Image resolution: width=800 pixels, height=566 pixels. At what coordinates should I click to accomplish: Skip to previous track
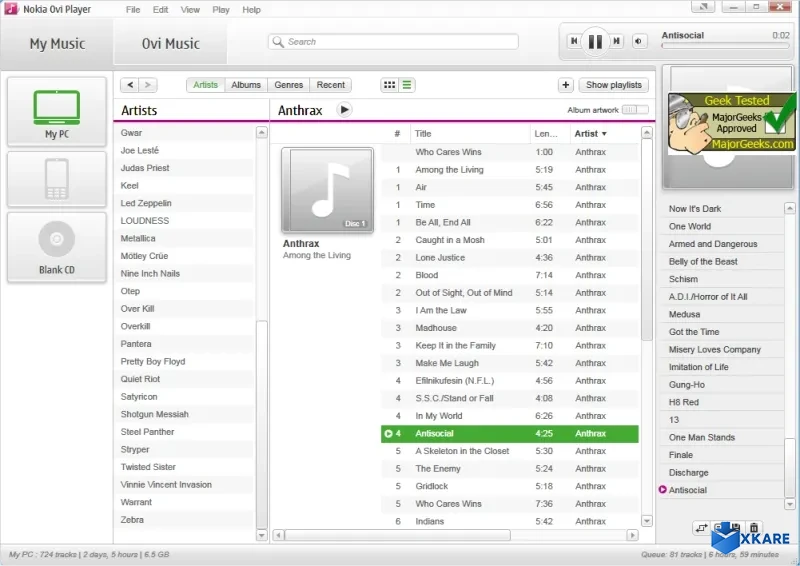(x=574, y=41)
